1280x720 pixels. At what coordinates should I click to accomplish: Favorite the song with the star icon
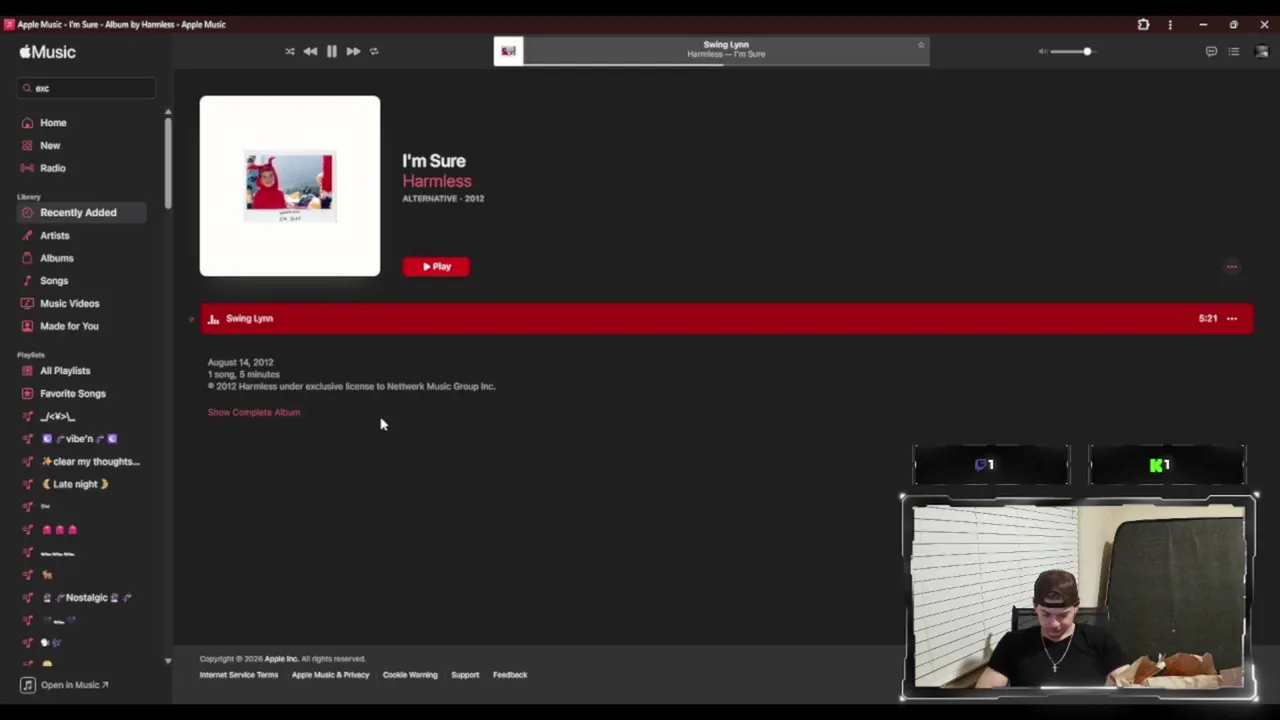[x=921, y=44]
